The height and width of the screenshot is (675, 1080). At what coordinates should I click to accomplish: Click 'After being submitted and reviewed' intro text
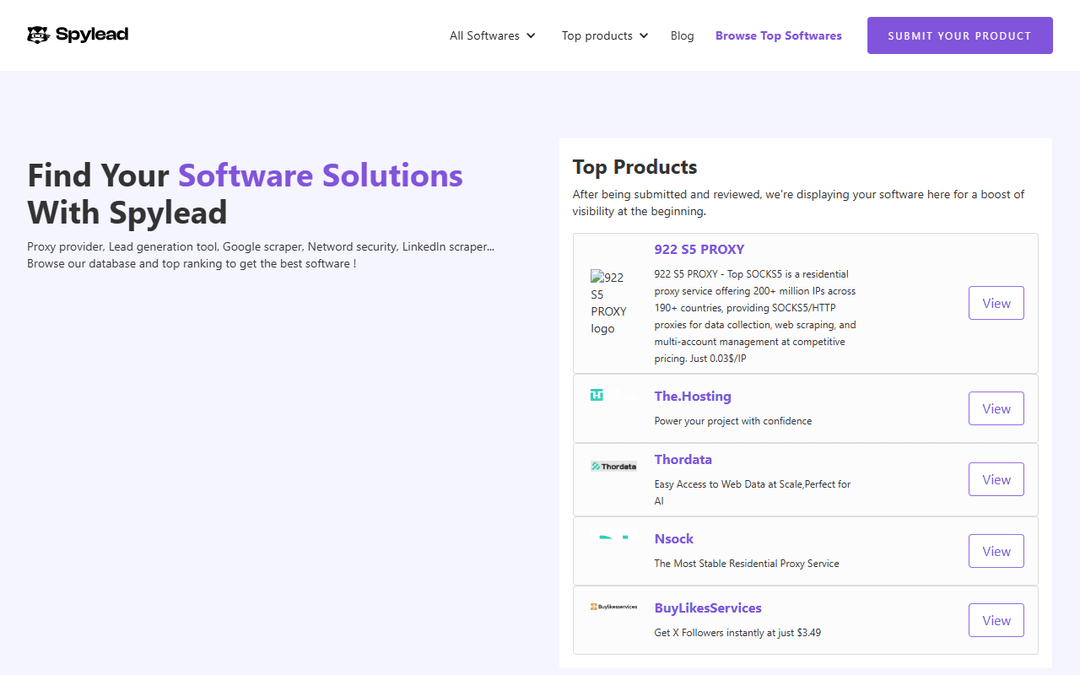coord(799,202)
